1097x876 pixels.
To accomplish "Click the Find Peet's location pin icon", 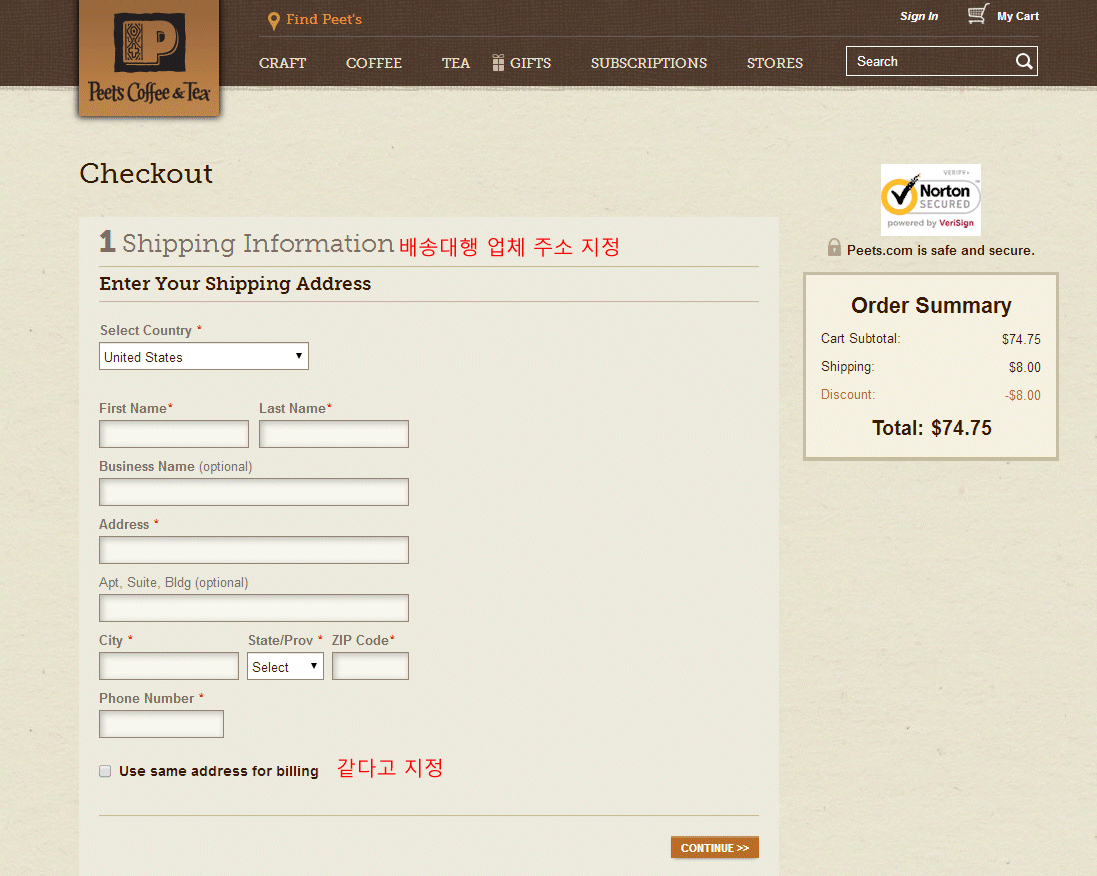I will tap(273, 21).
